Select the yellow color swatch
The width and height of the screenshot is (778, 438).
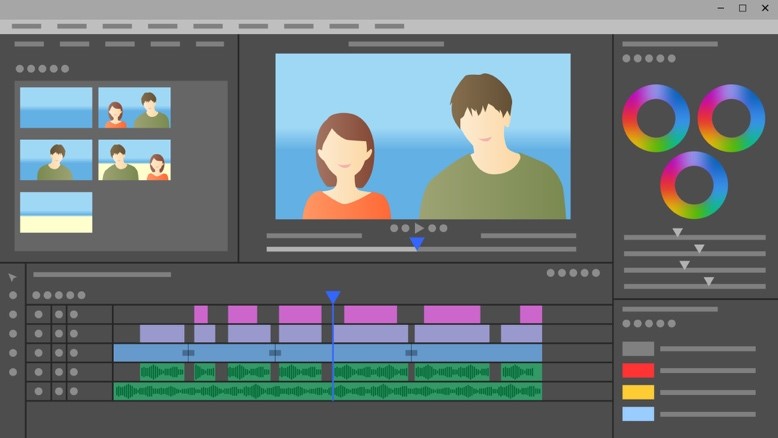pyautogui.click(x=638, y=392)
